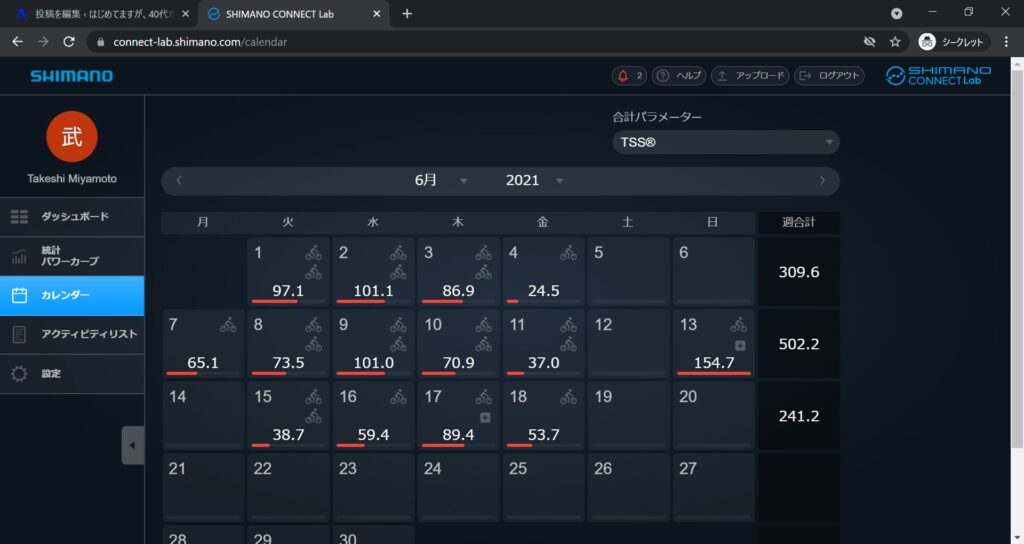1024x544 pixels.
Task: Collapse the sidebar with the arrow handle
Action: (132, 445)
